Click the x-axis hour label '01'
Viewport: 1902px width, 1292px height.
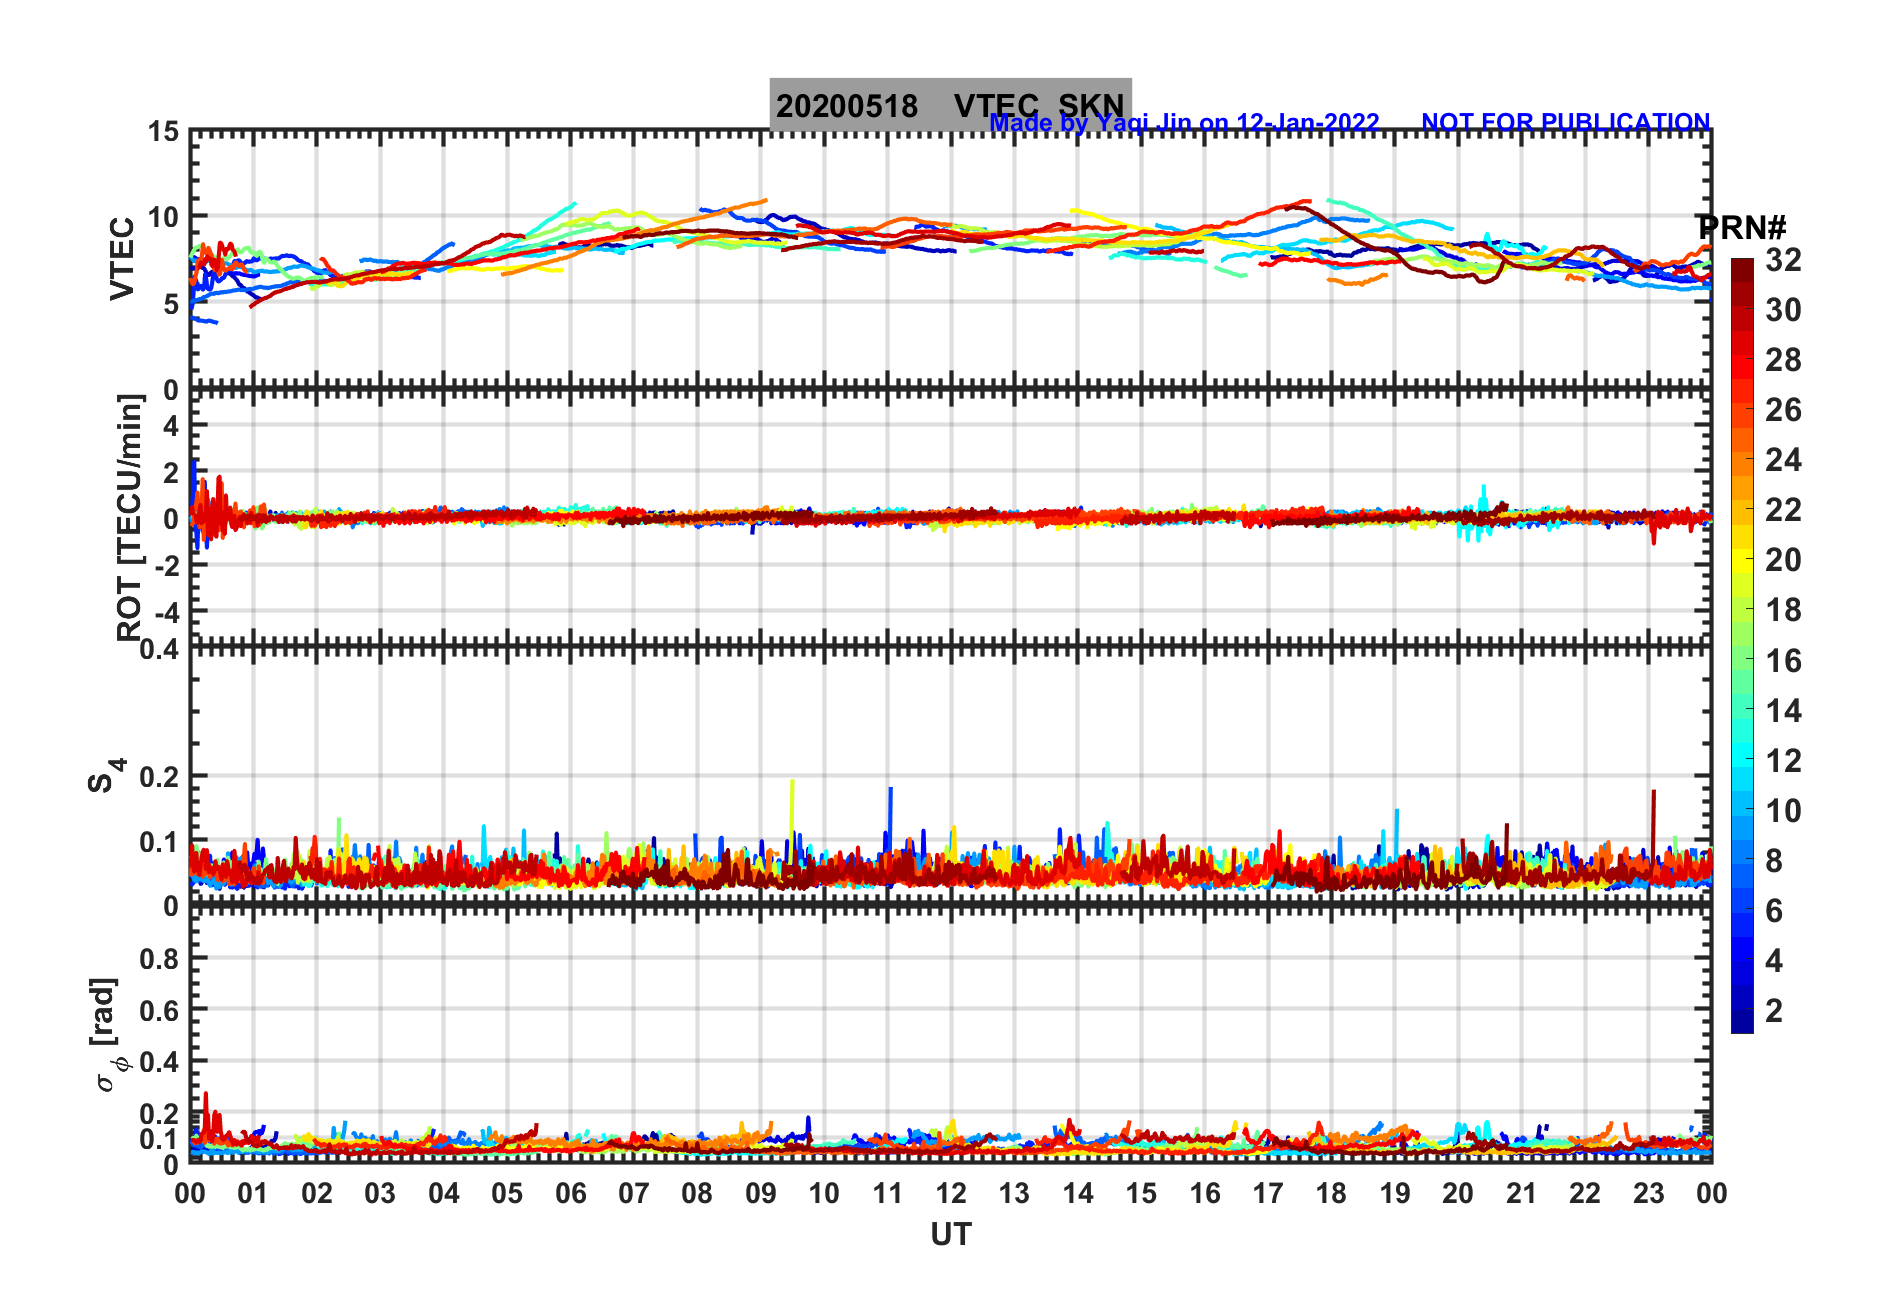pos(253,1193)
